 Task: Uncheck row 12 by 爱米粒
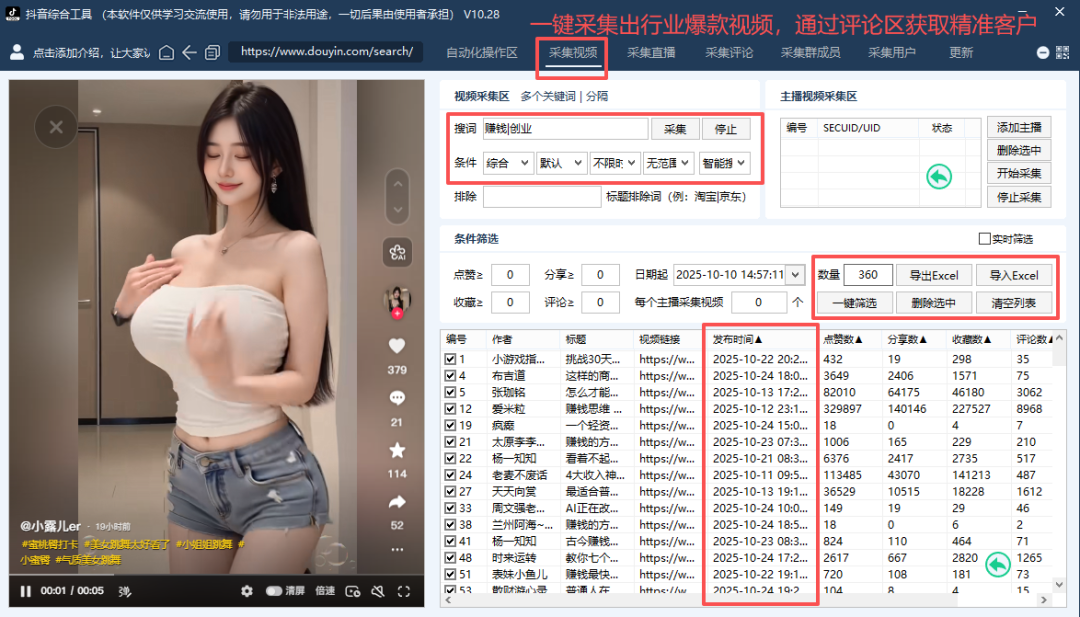pos(450,408)
